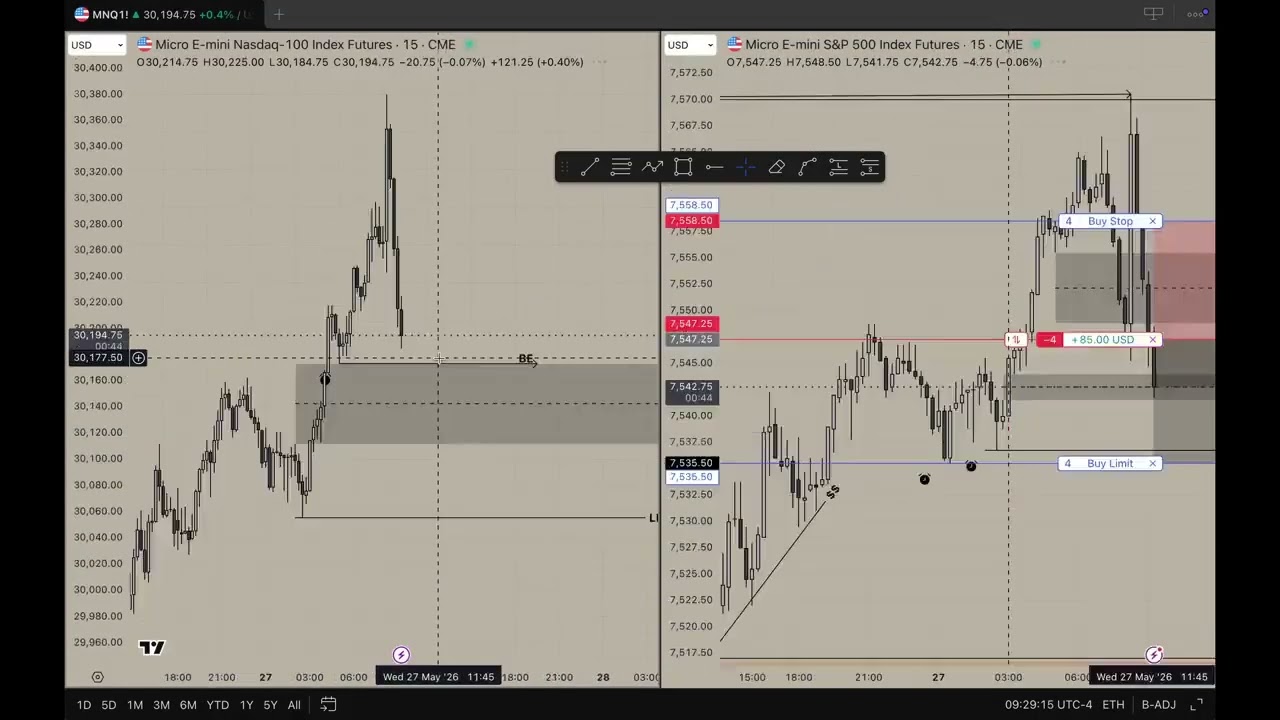Select the eraser tool
Viewport: 1280px width, 720px height.
[x=777, y=167]
